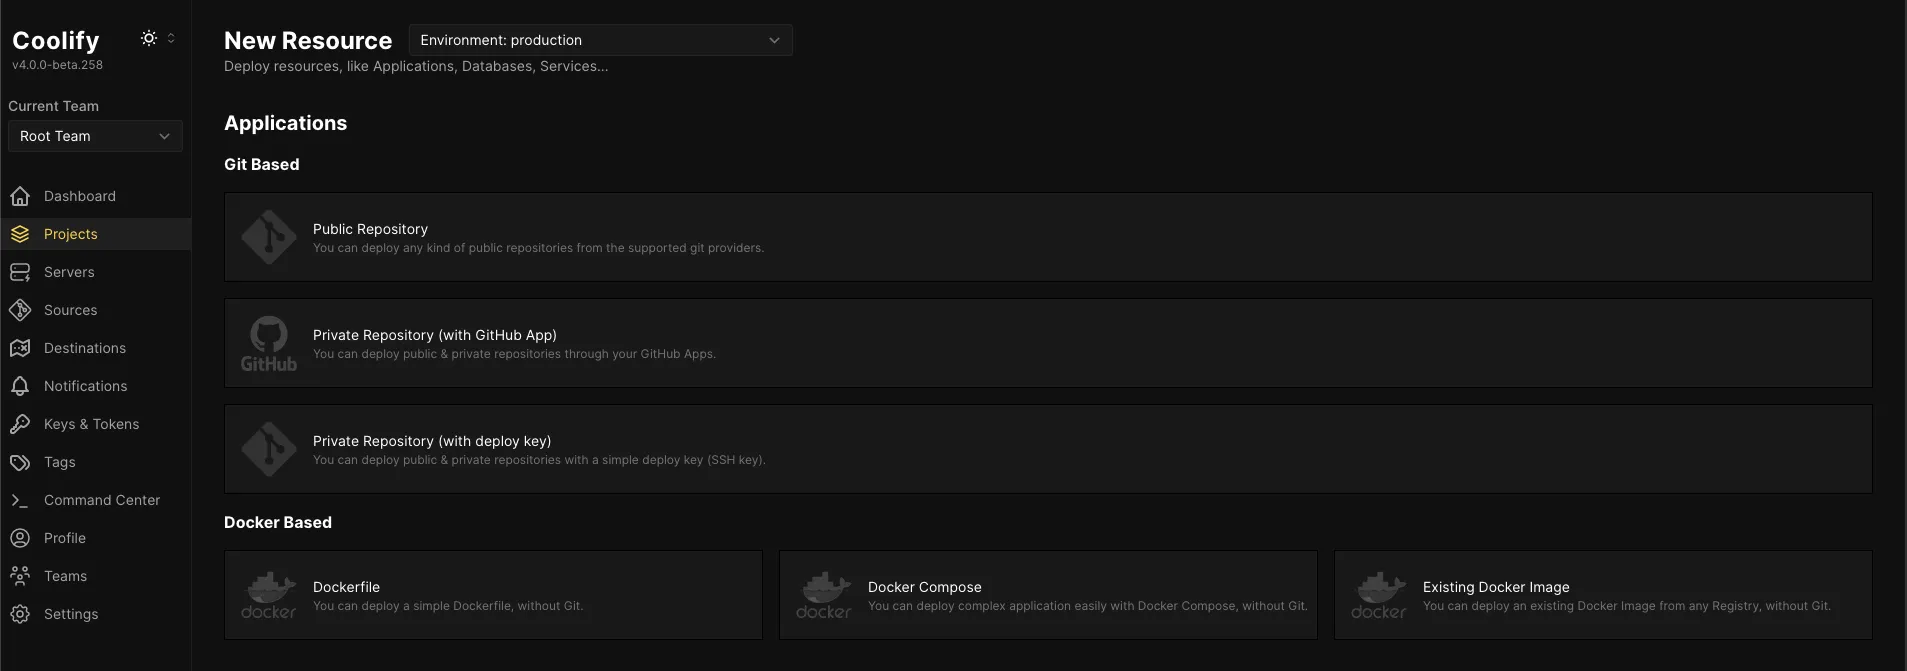Click the theme sun icon
Image resolution: width=1907 pixels, height=671 pixels.
click(x=149, y=38)
